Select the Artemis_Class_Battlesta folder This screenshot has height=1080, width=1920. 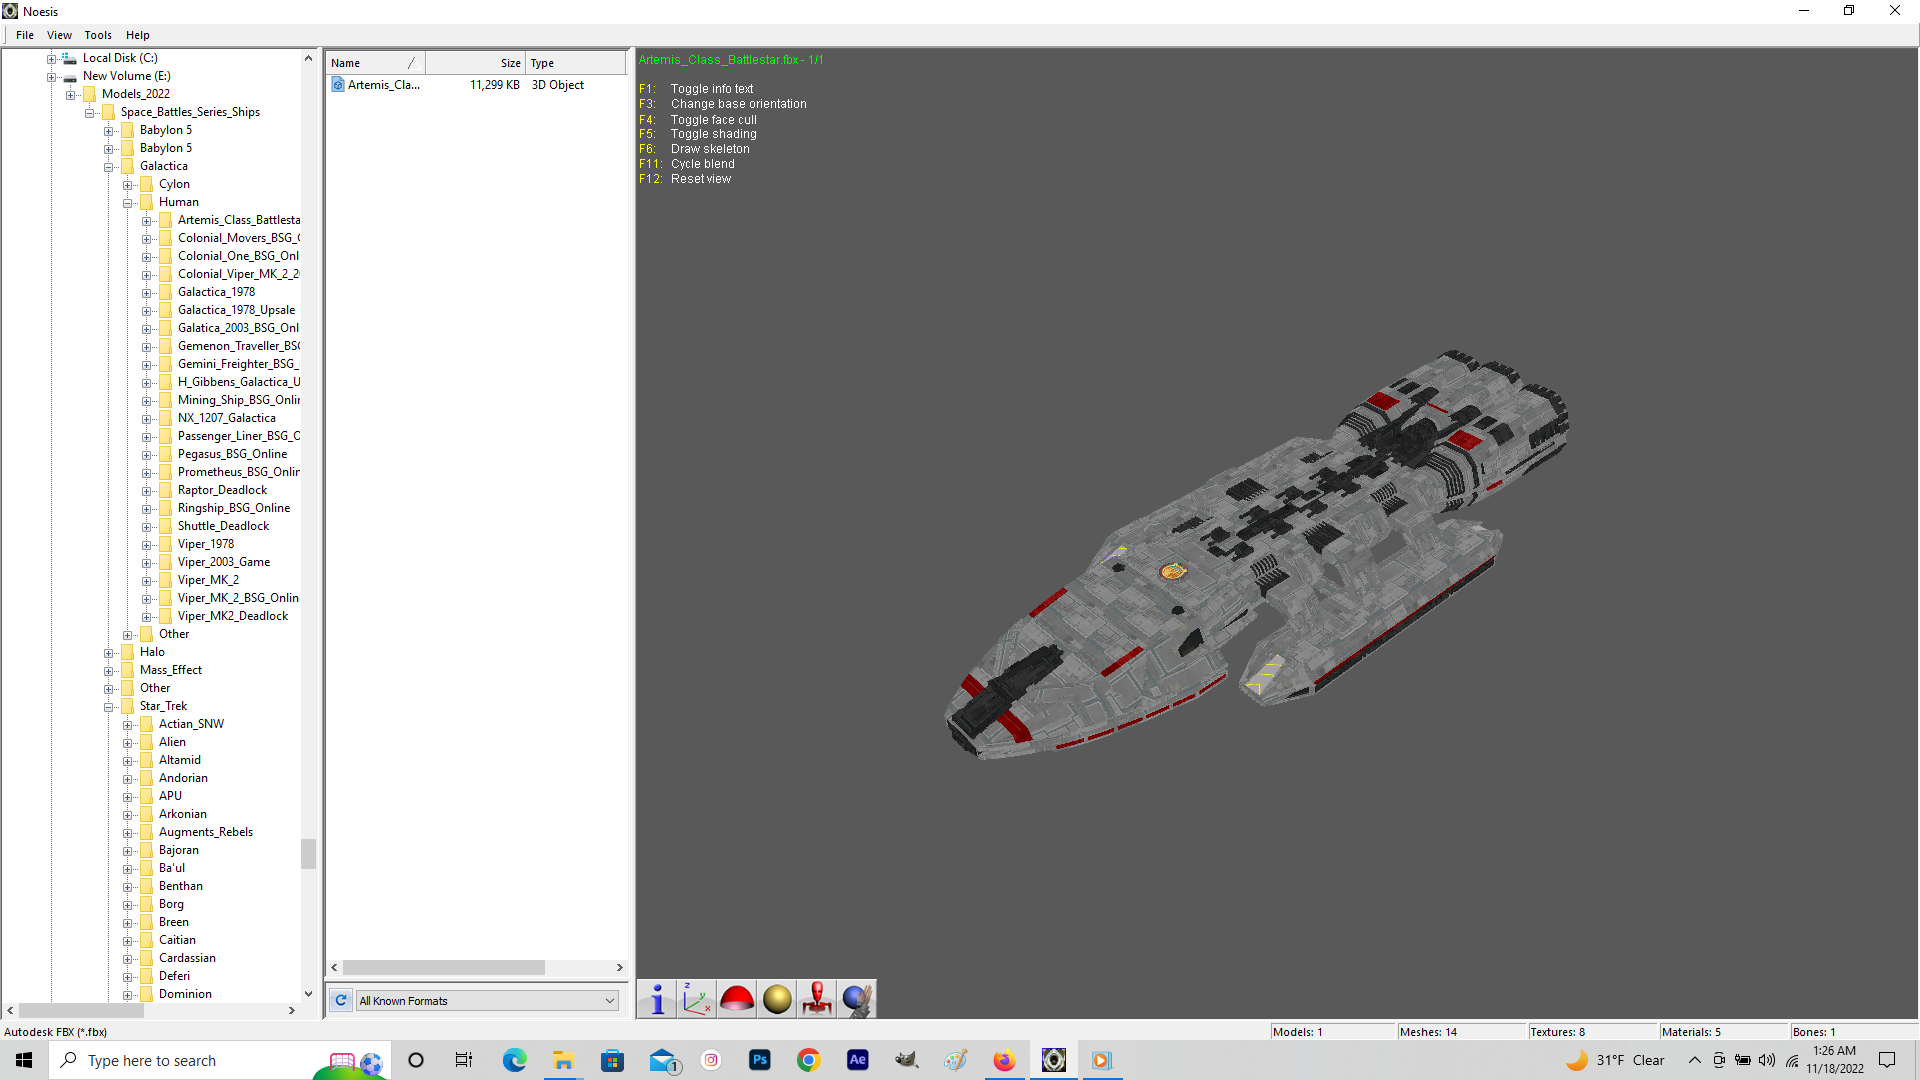click(x=238, y=220)
